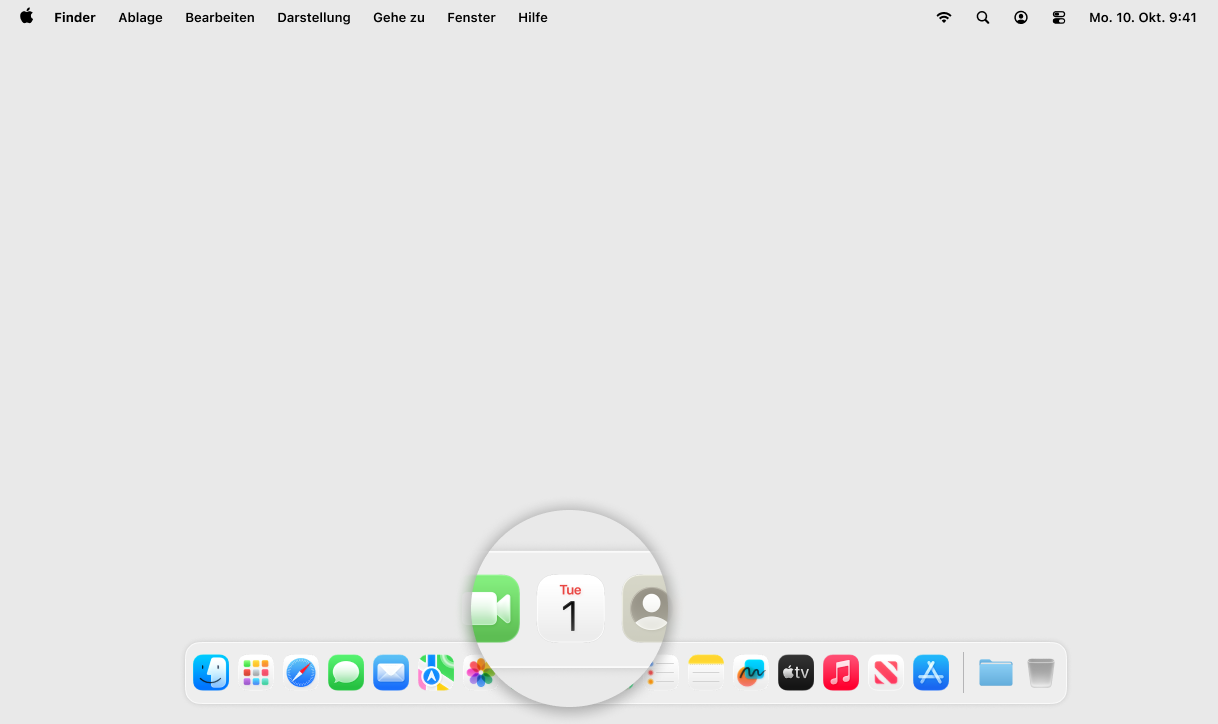
Task: Open the Ablage menu
Action: point(140,17)
